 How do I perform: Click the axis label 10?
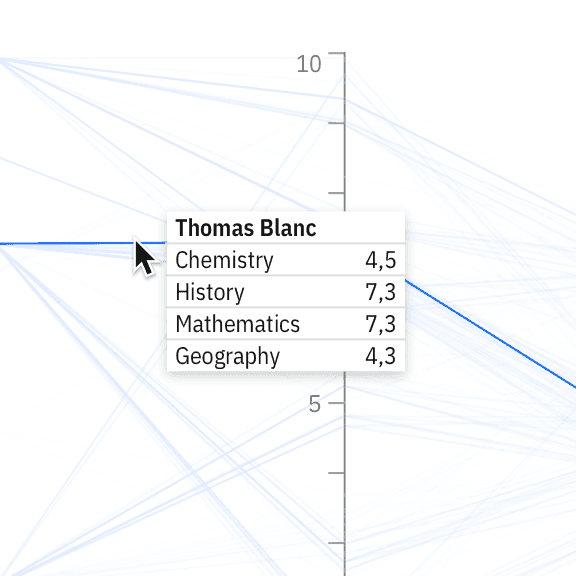(309, 64)
